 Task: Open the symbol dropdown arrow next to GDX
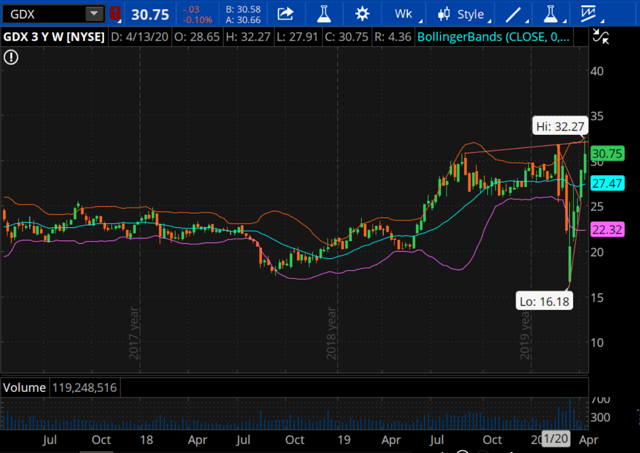click(94, 14)
